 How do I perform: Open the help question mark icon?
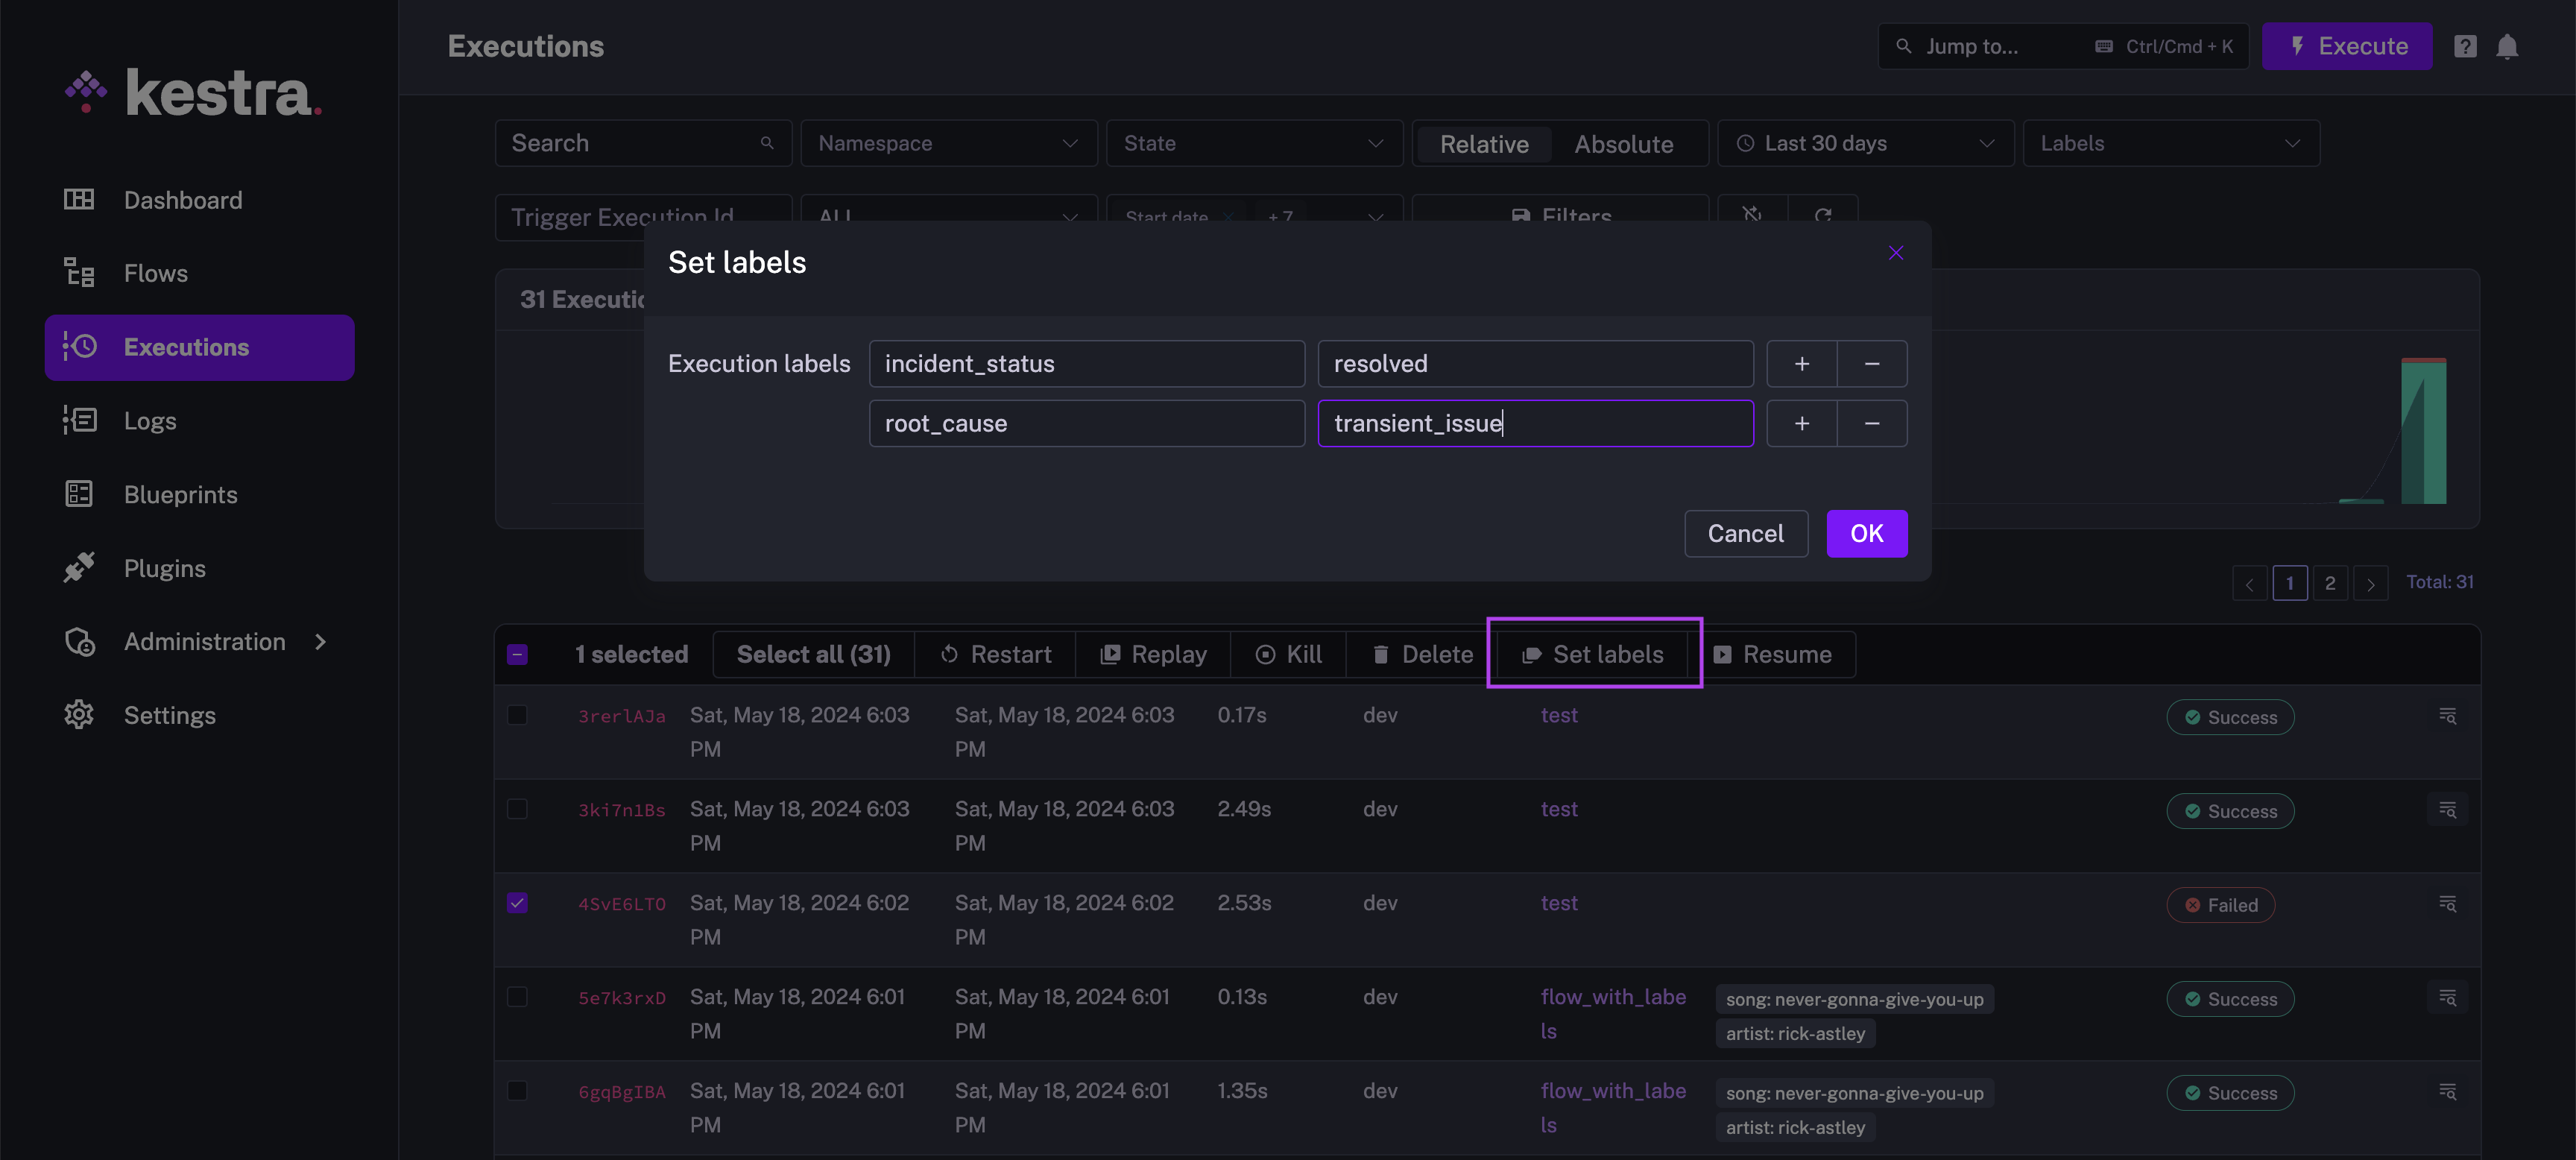pos(2464,47)
